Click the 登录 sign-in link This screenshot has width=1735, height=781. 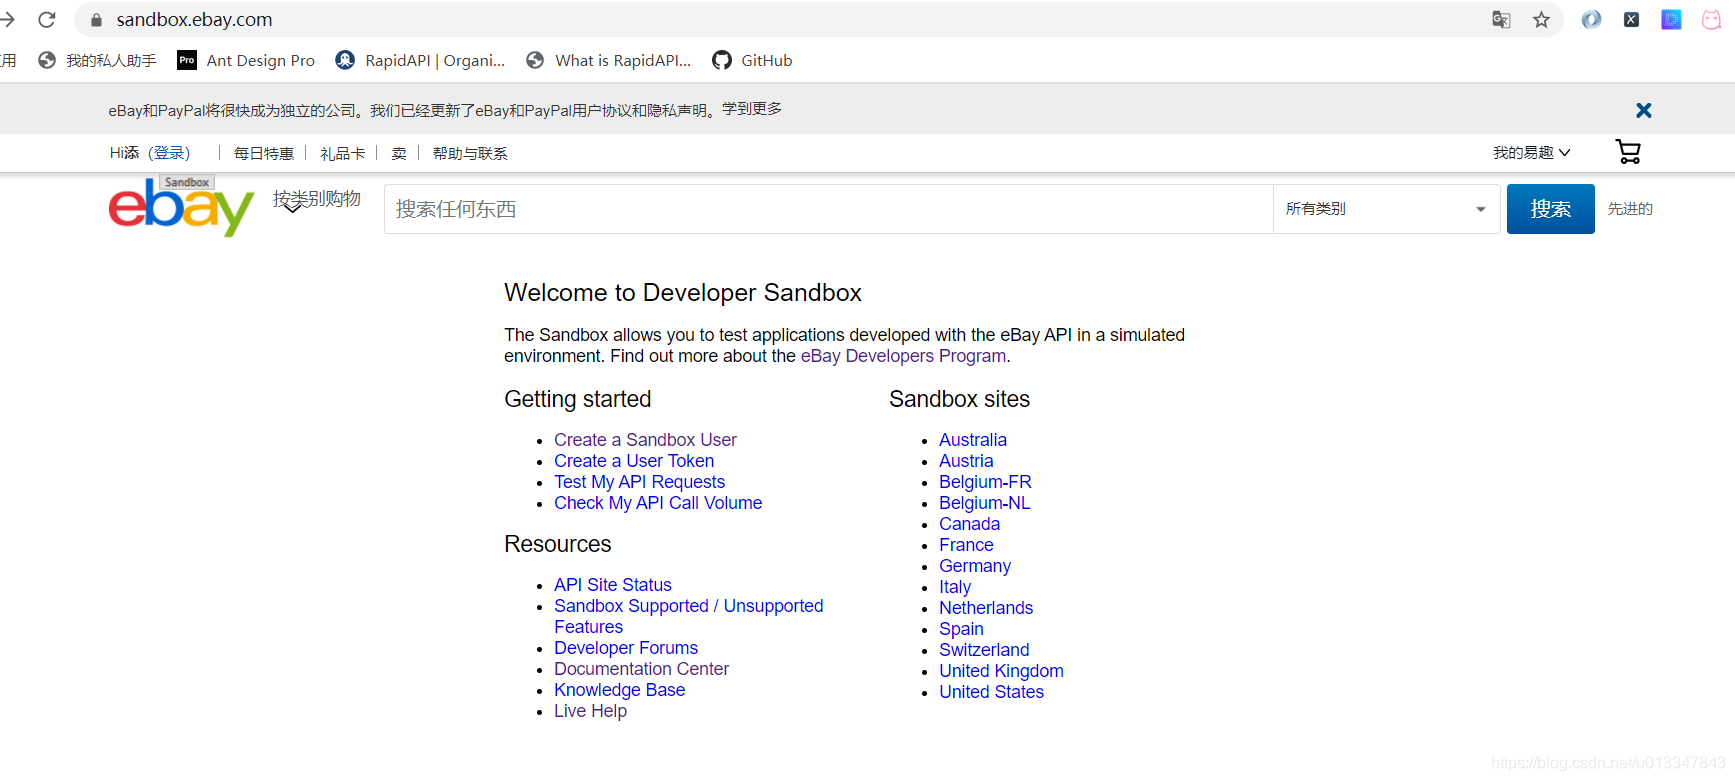[x=170, y=153]
